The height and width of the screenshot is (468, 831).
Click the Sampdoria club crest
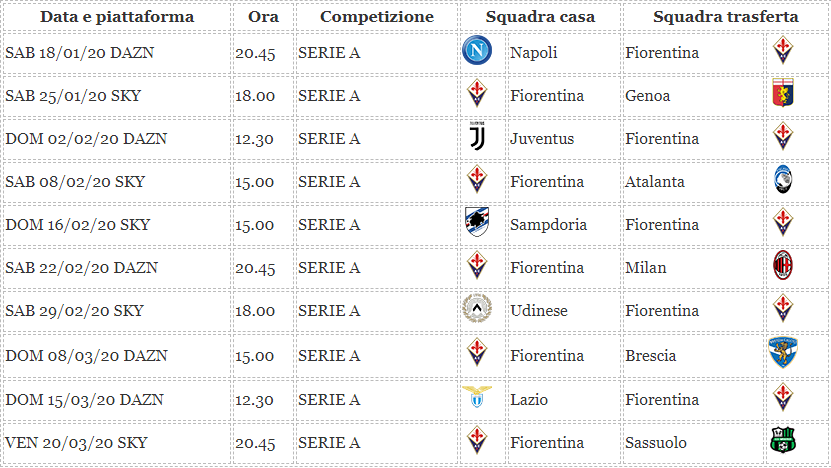point(477,223)
